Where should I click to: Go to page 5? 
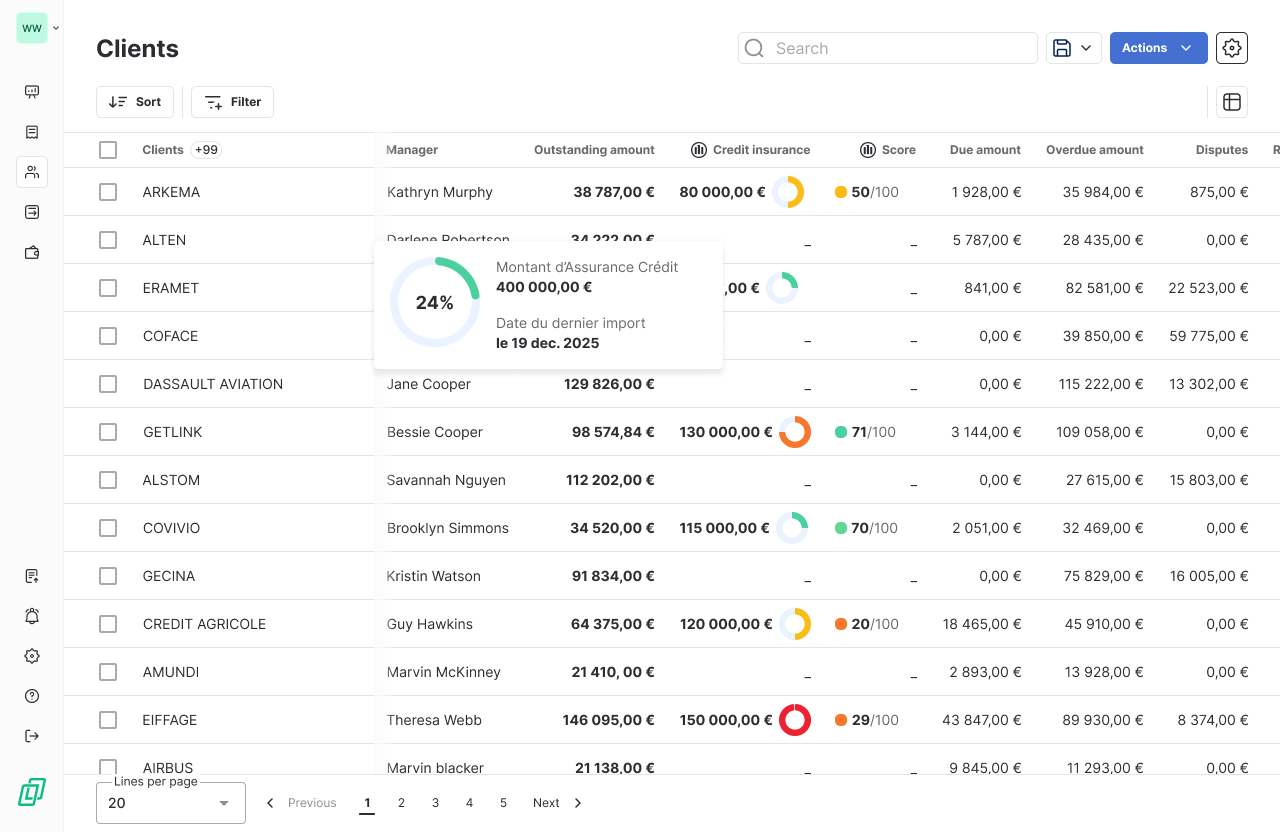(x=503, y=803)
